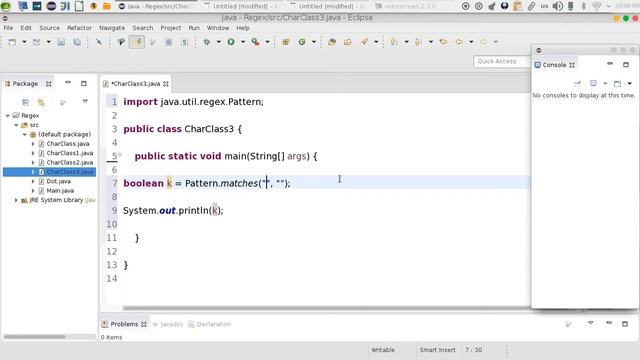640x360 pixels.
Task: Switch to the Declaration tab
Action: (209, 324)
